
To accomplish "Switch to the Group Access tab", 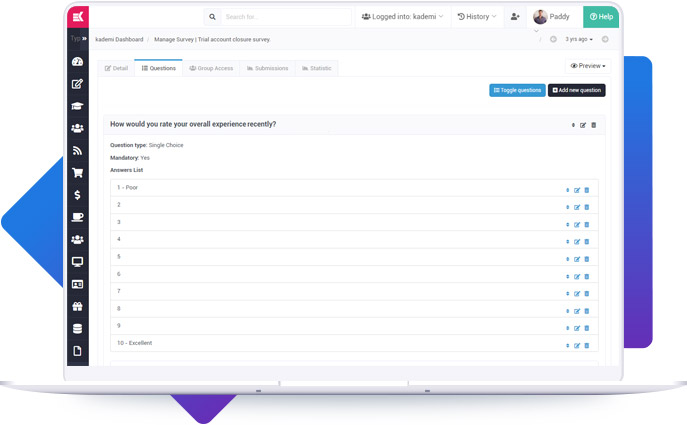I will click(x=211, y=68).
